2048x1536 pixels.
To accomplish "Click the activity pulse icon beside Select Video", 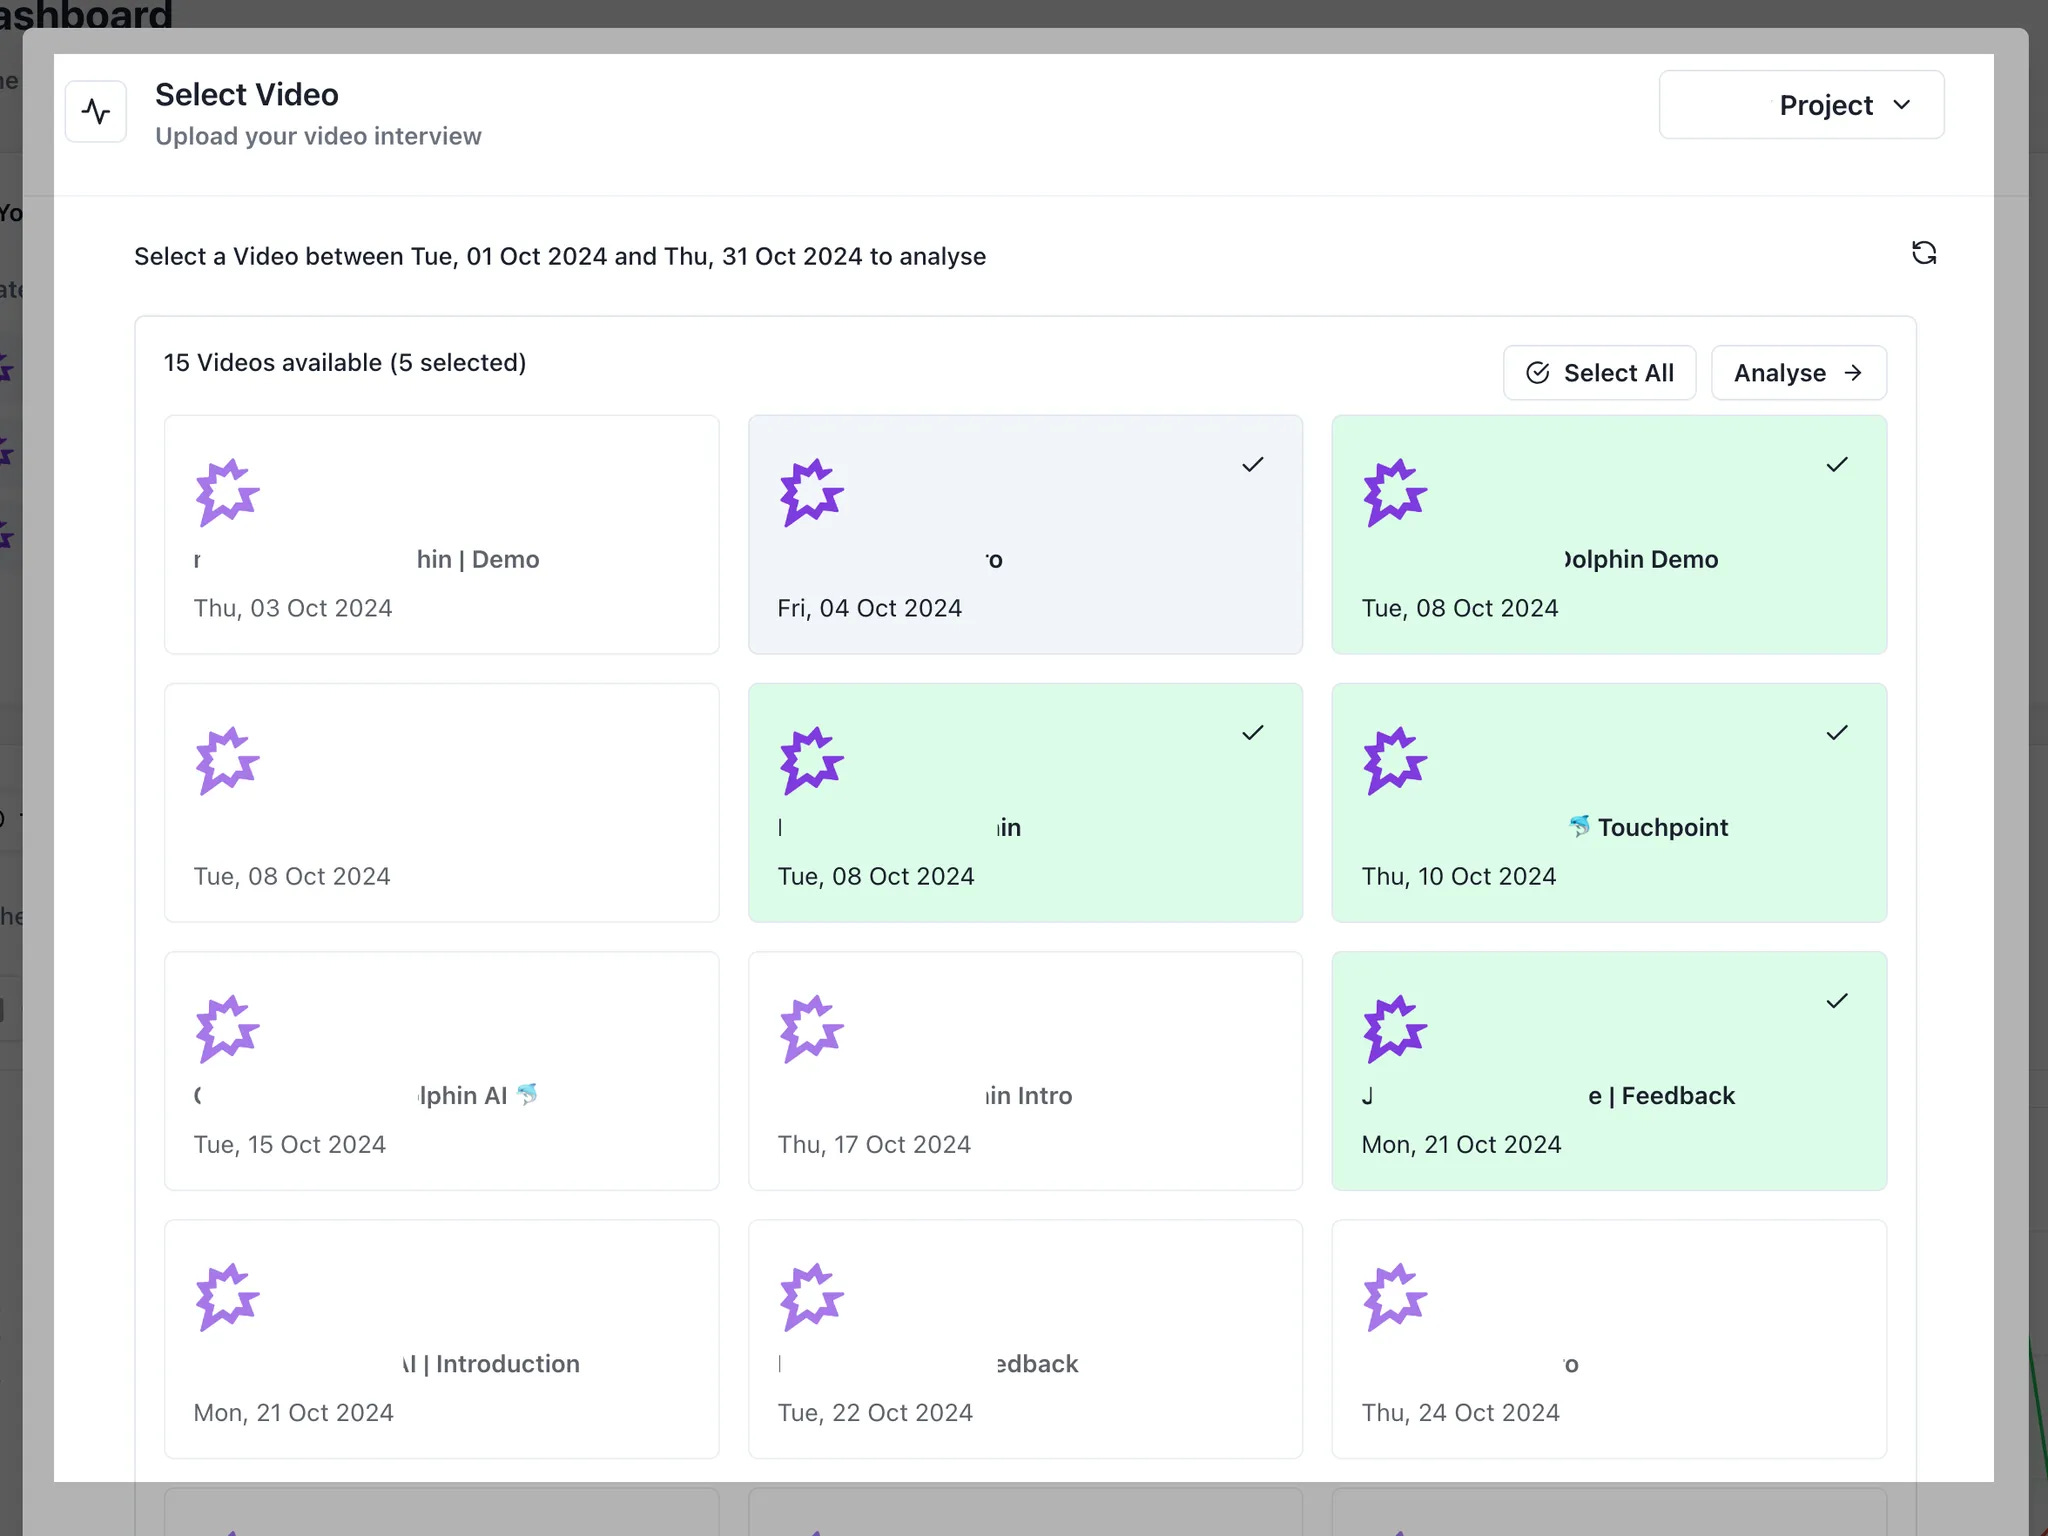I will [x=96, y=111].
